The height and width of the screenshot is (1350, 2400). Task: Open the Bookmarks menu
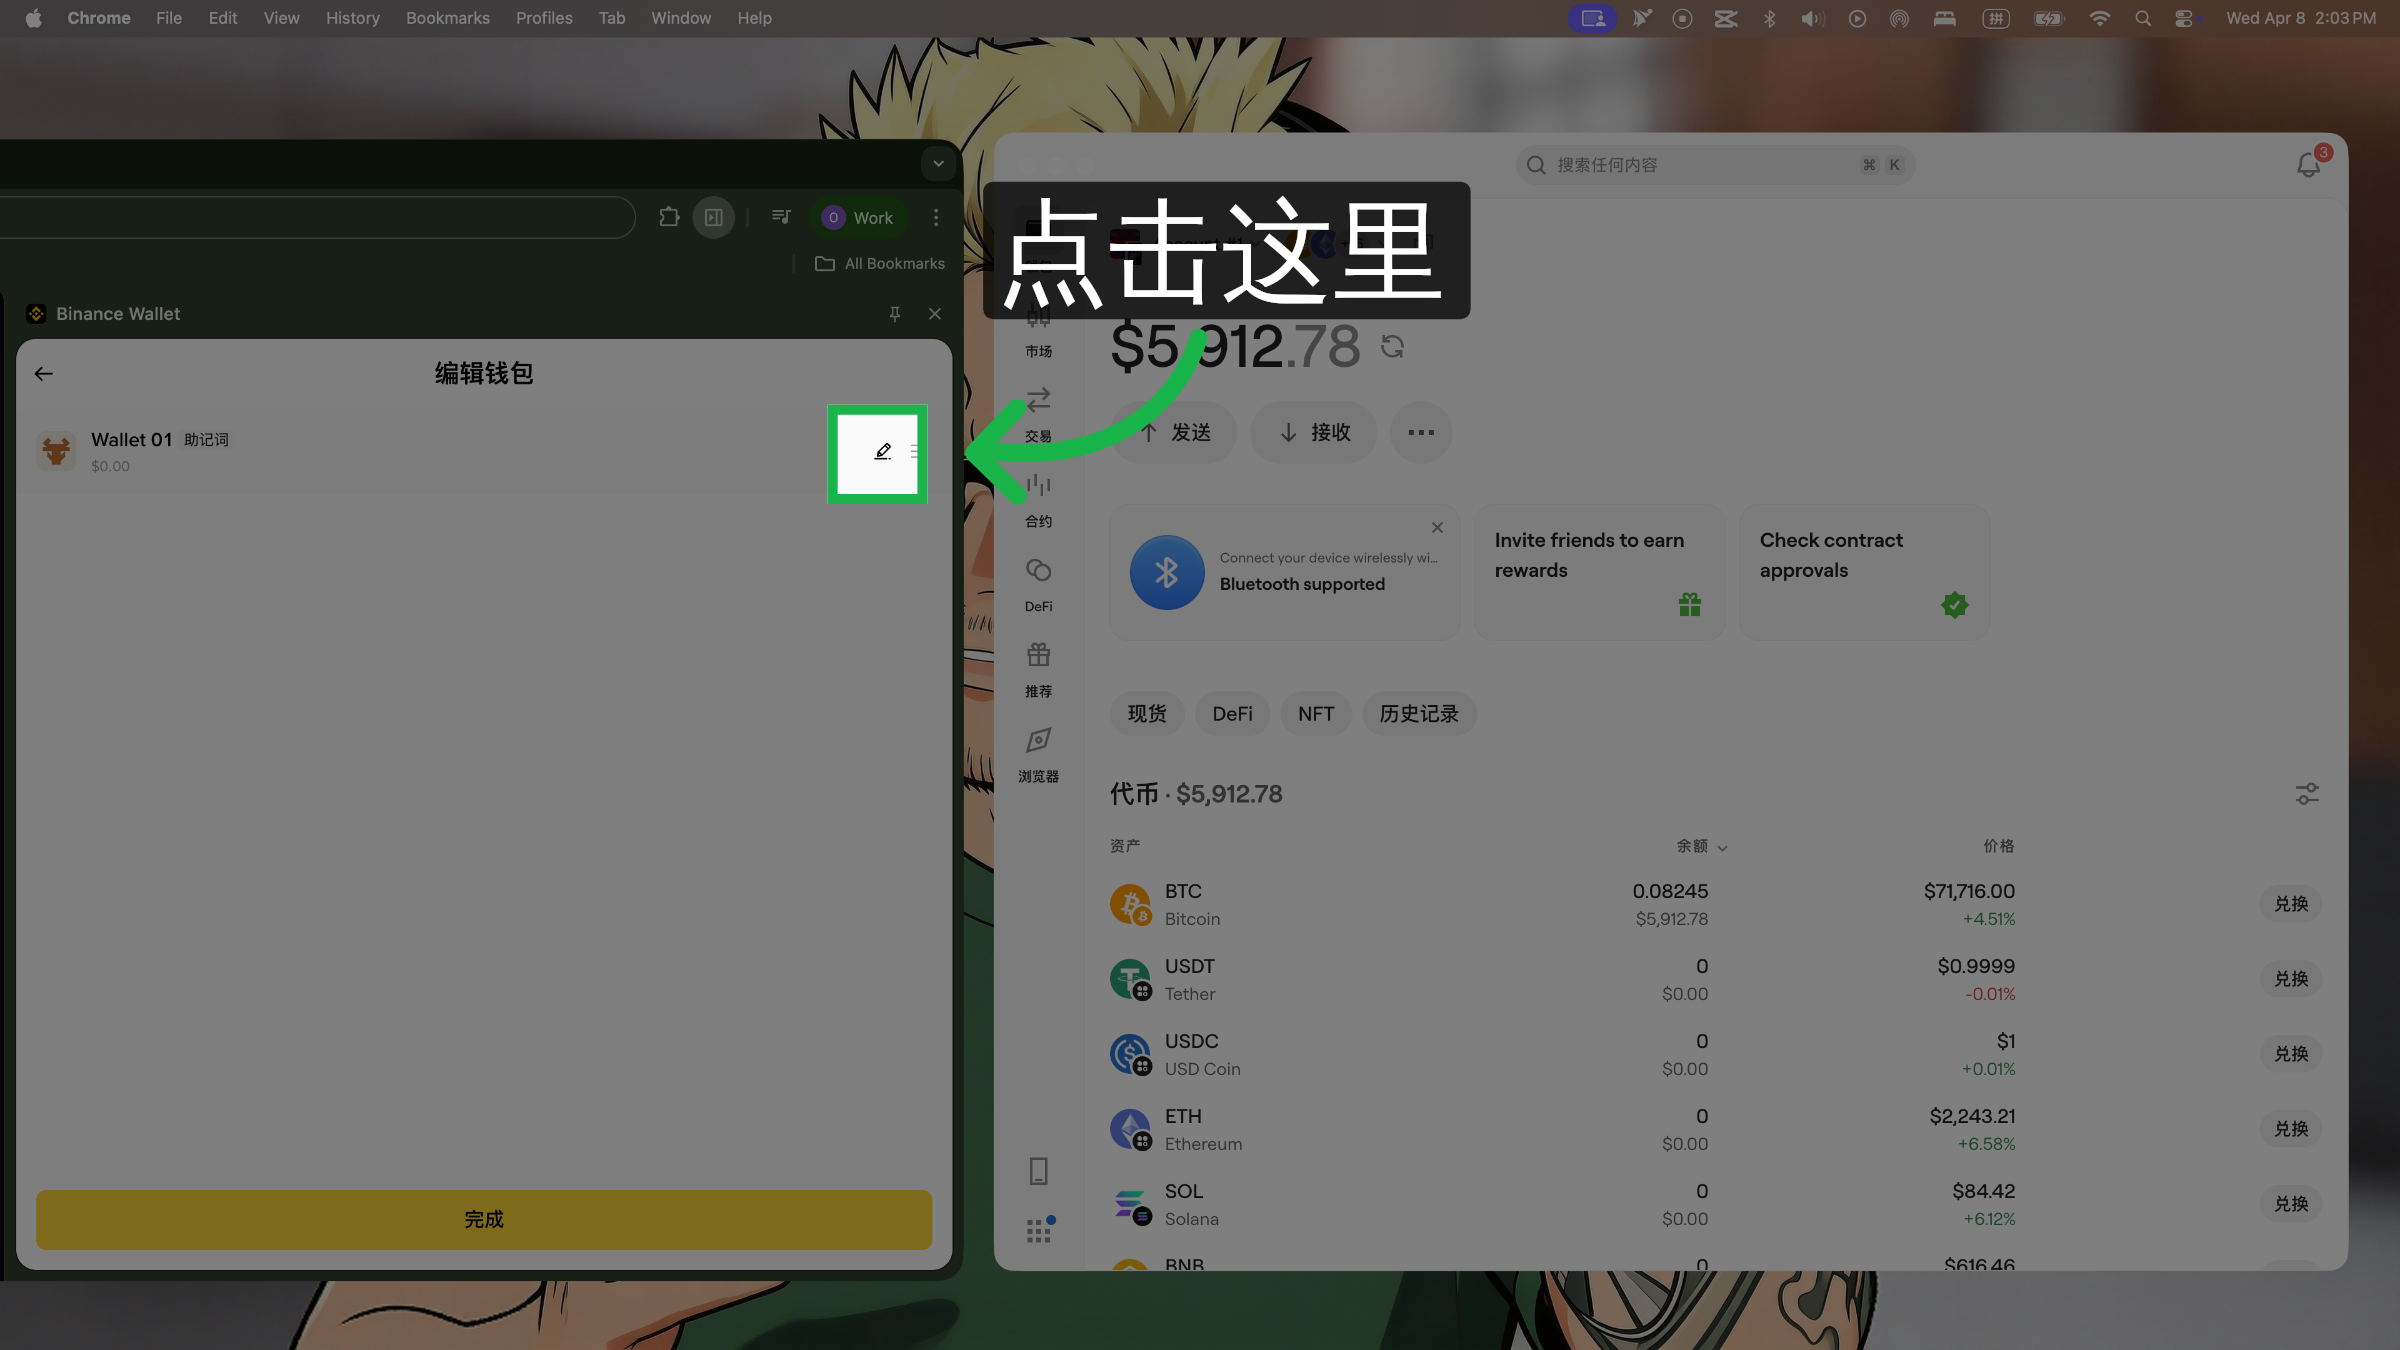pyautogui.click(x=447, y=18)
